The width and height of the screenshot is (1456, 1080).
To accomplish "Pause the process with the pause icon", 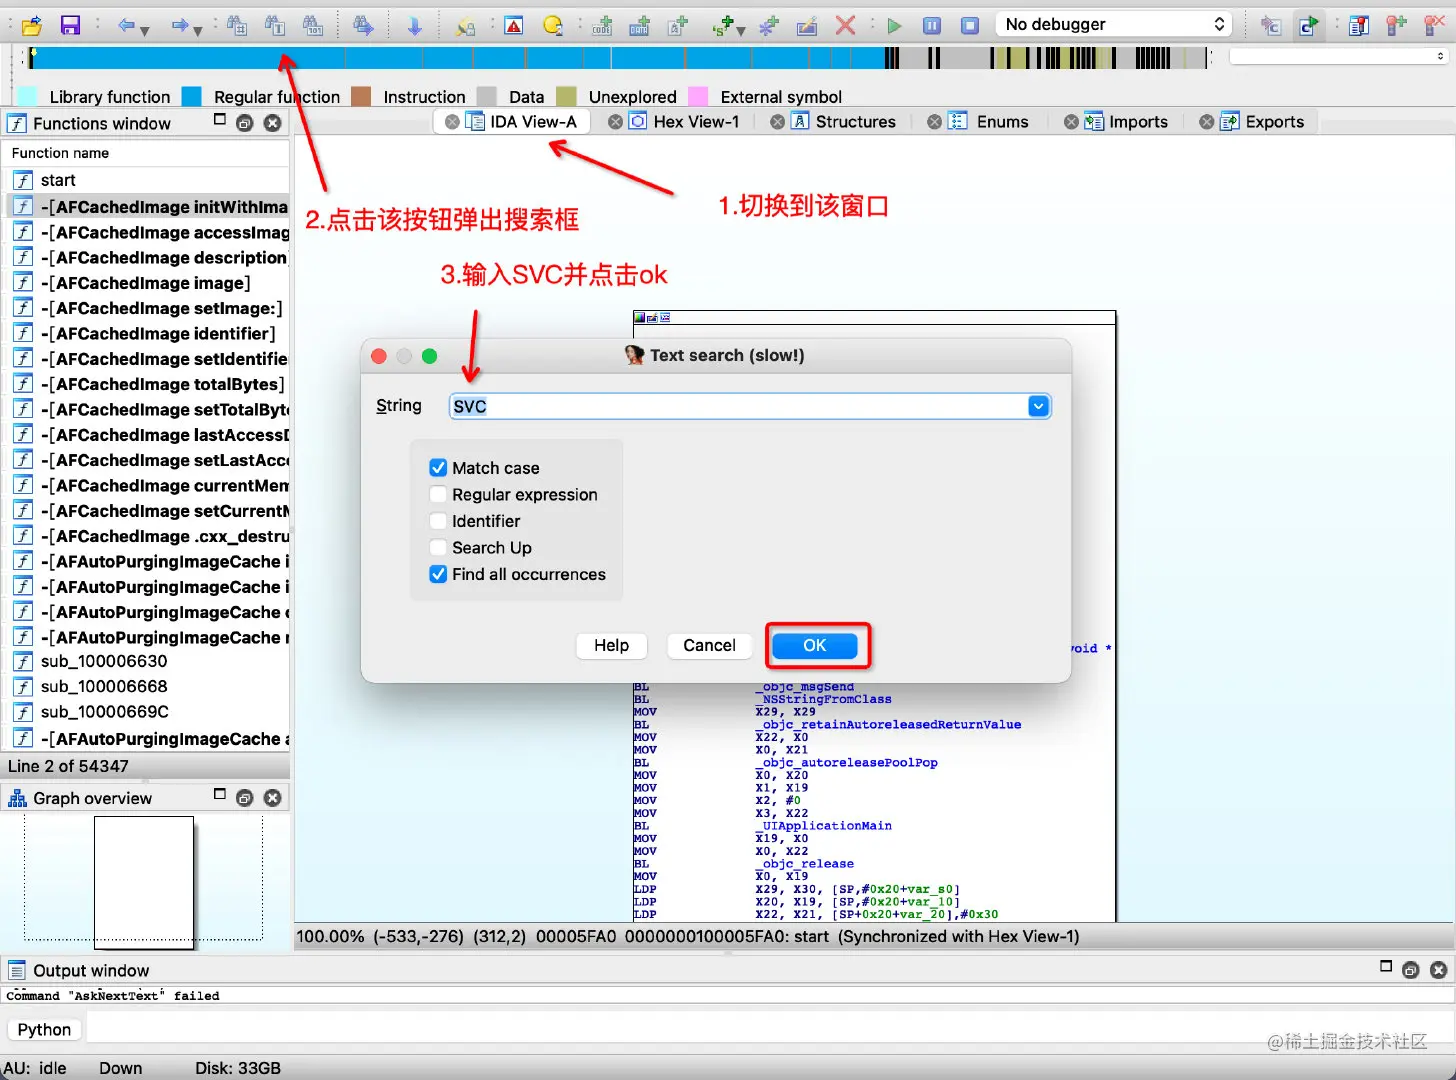I will (932, 25).
